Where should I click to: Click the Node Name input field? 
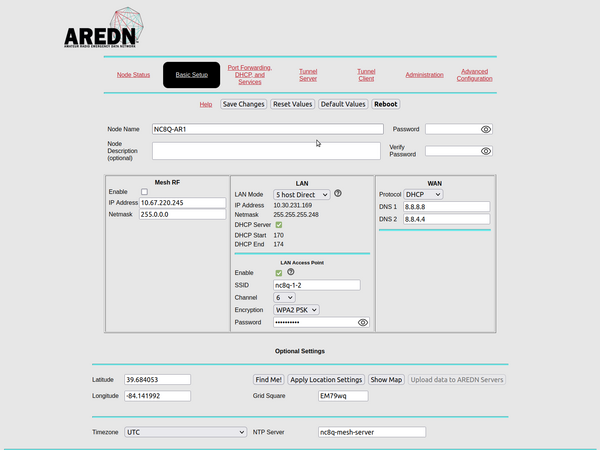point(267,129)
